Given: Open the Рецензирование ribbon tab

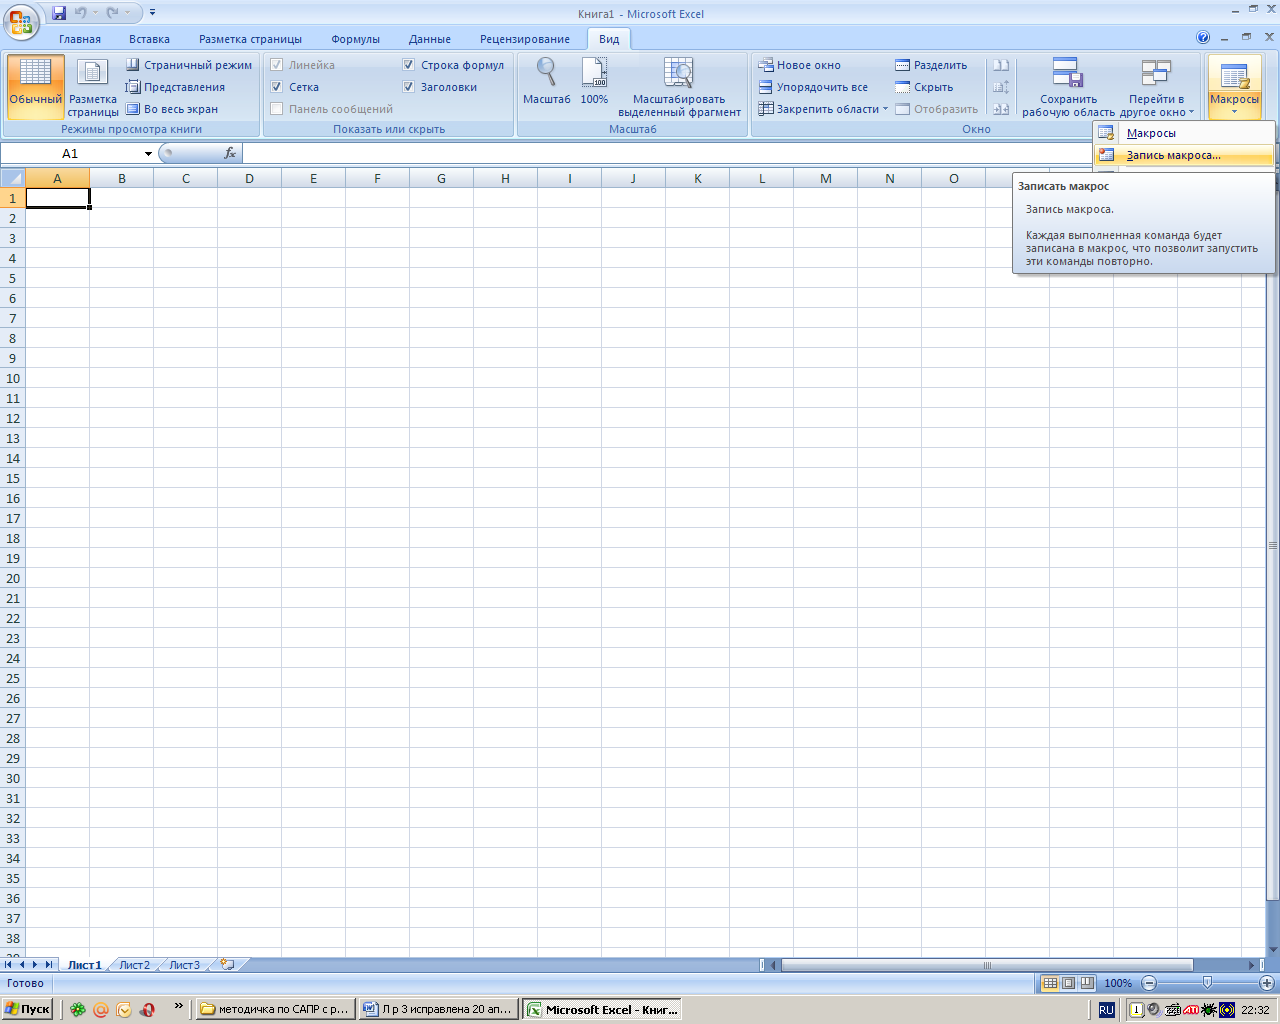Looking at the screenshot, I should click(x=525, y=39).
